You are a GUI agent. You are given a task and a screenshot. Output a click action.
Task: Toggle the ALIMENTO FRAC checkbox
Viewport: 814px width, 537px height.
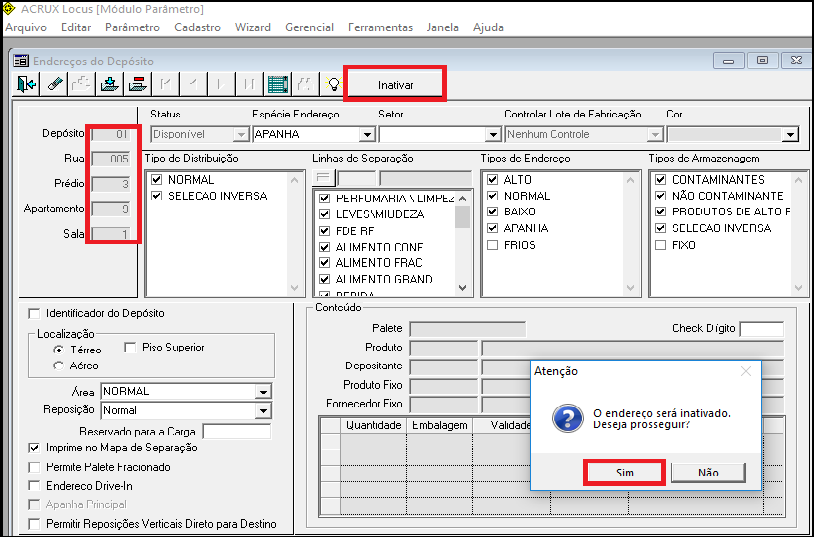tap(324, 263)
